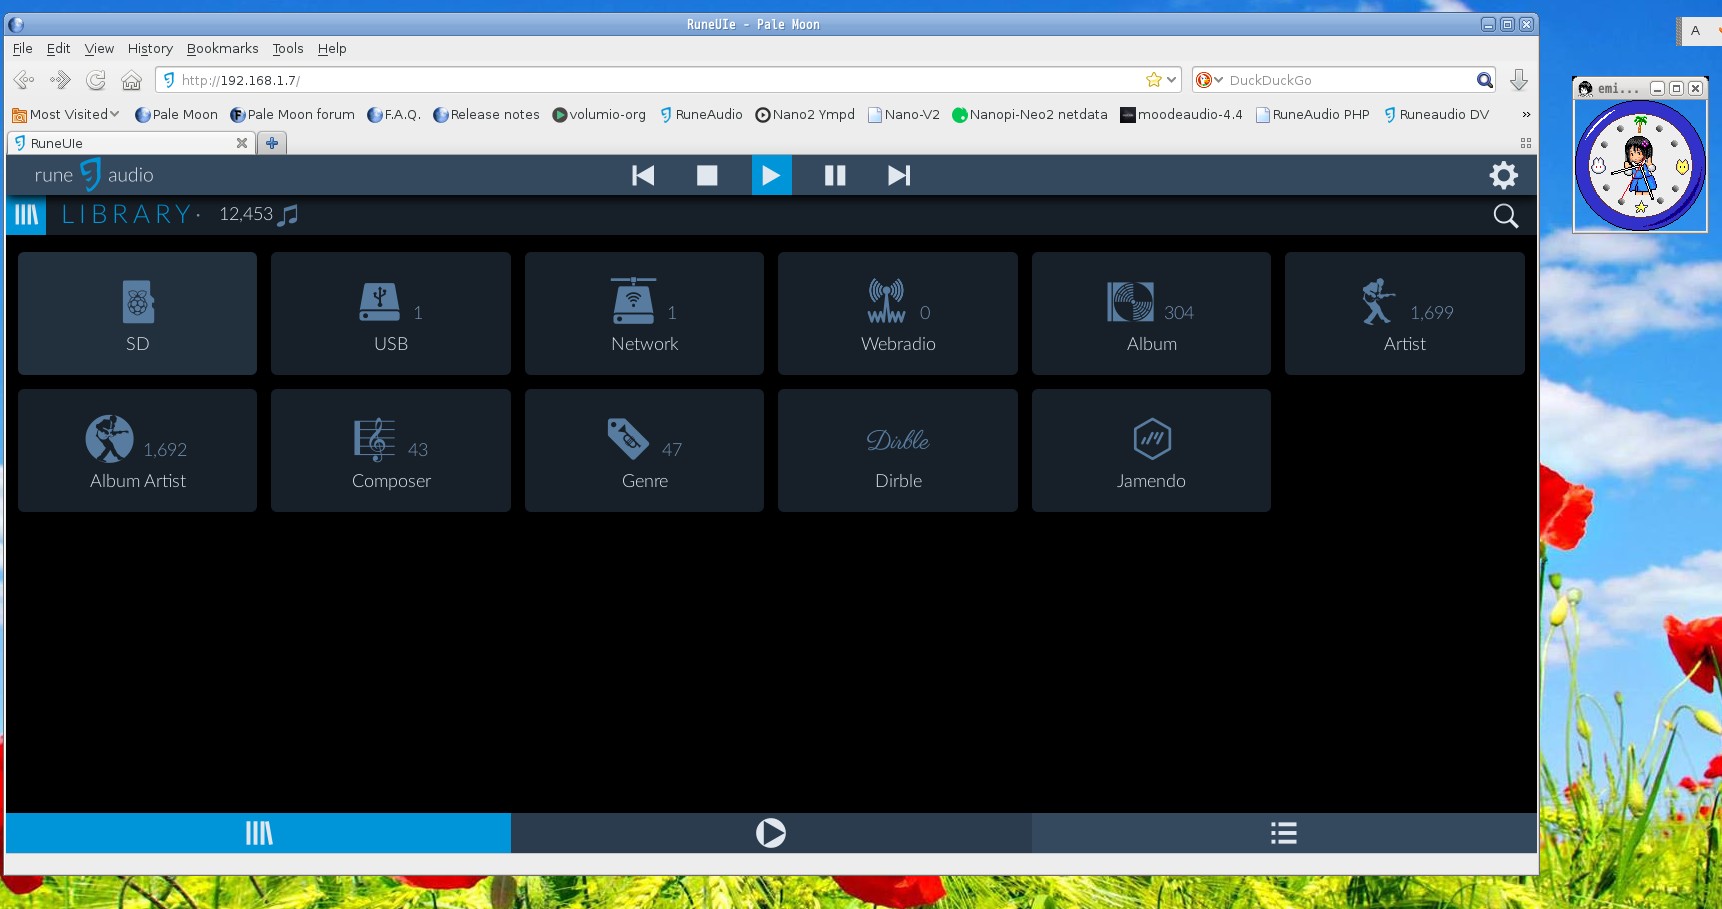Open the Network music source
Image resolution: width=1722 pixels, height=909 pixels.
(x=644, y=313)
